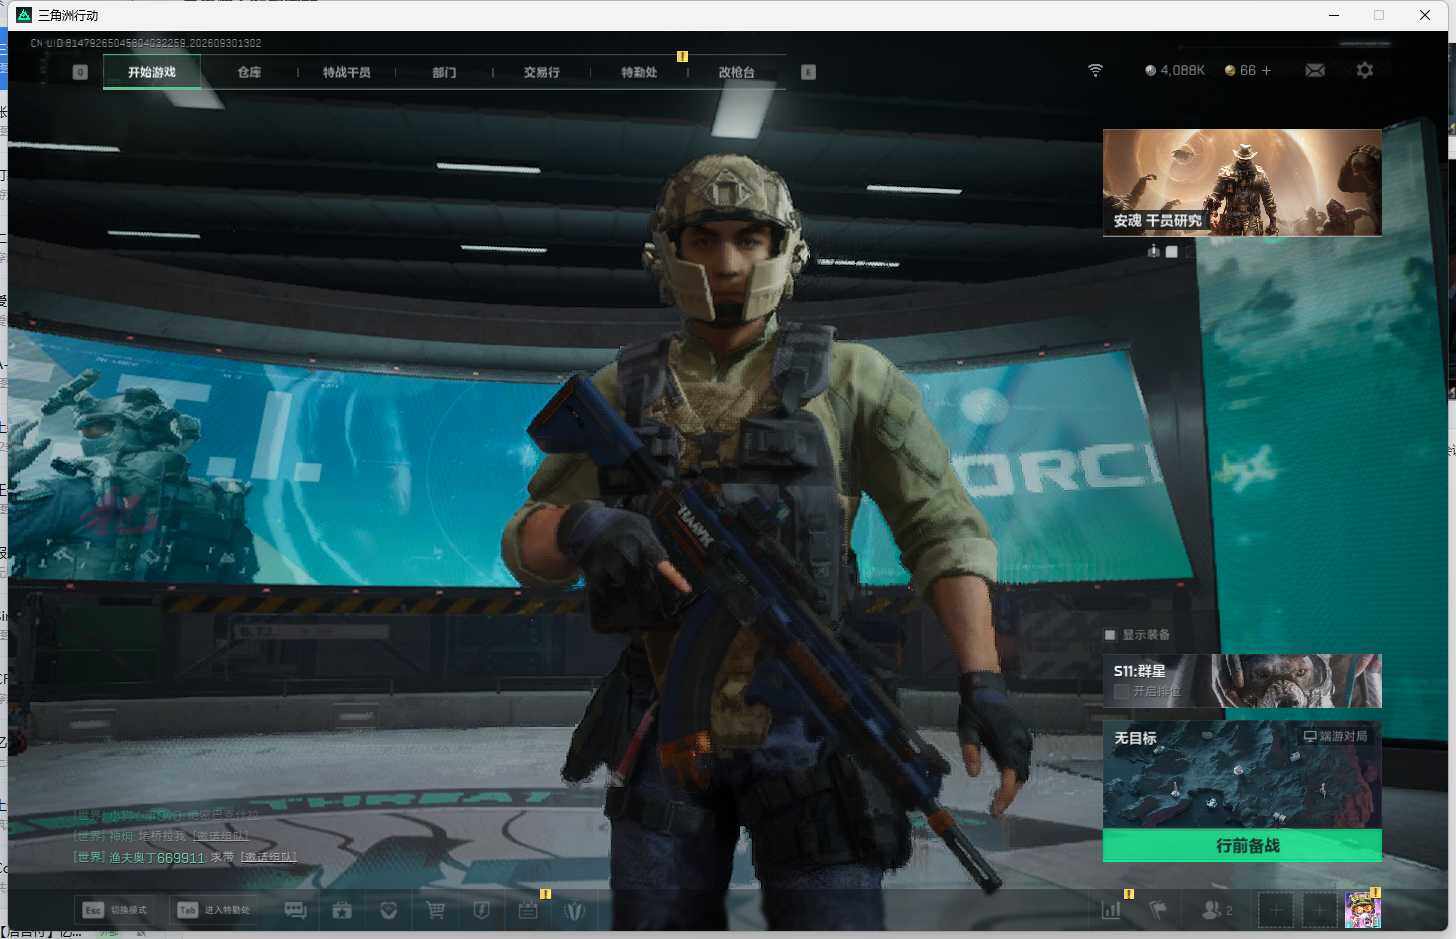Open the chat speech-bubble icon
Screen dimensions: 1456x939
[x=295, y=910]
